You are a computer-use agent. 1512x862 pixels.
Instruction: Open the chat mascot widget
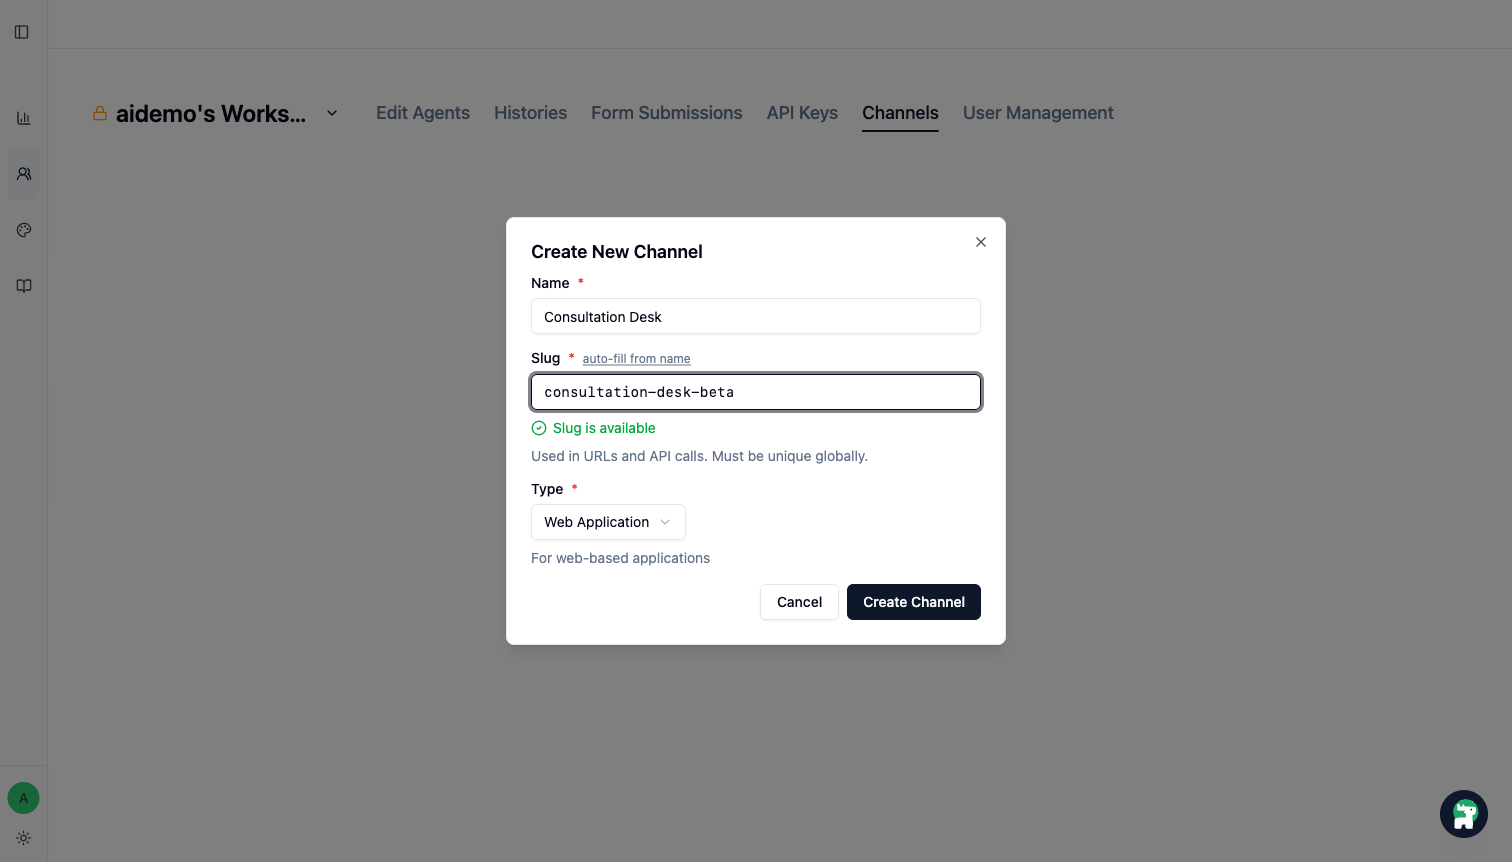pos(1463,813)
